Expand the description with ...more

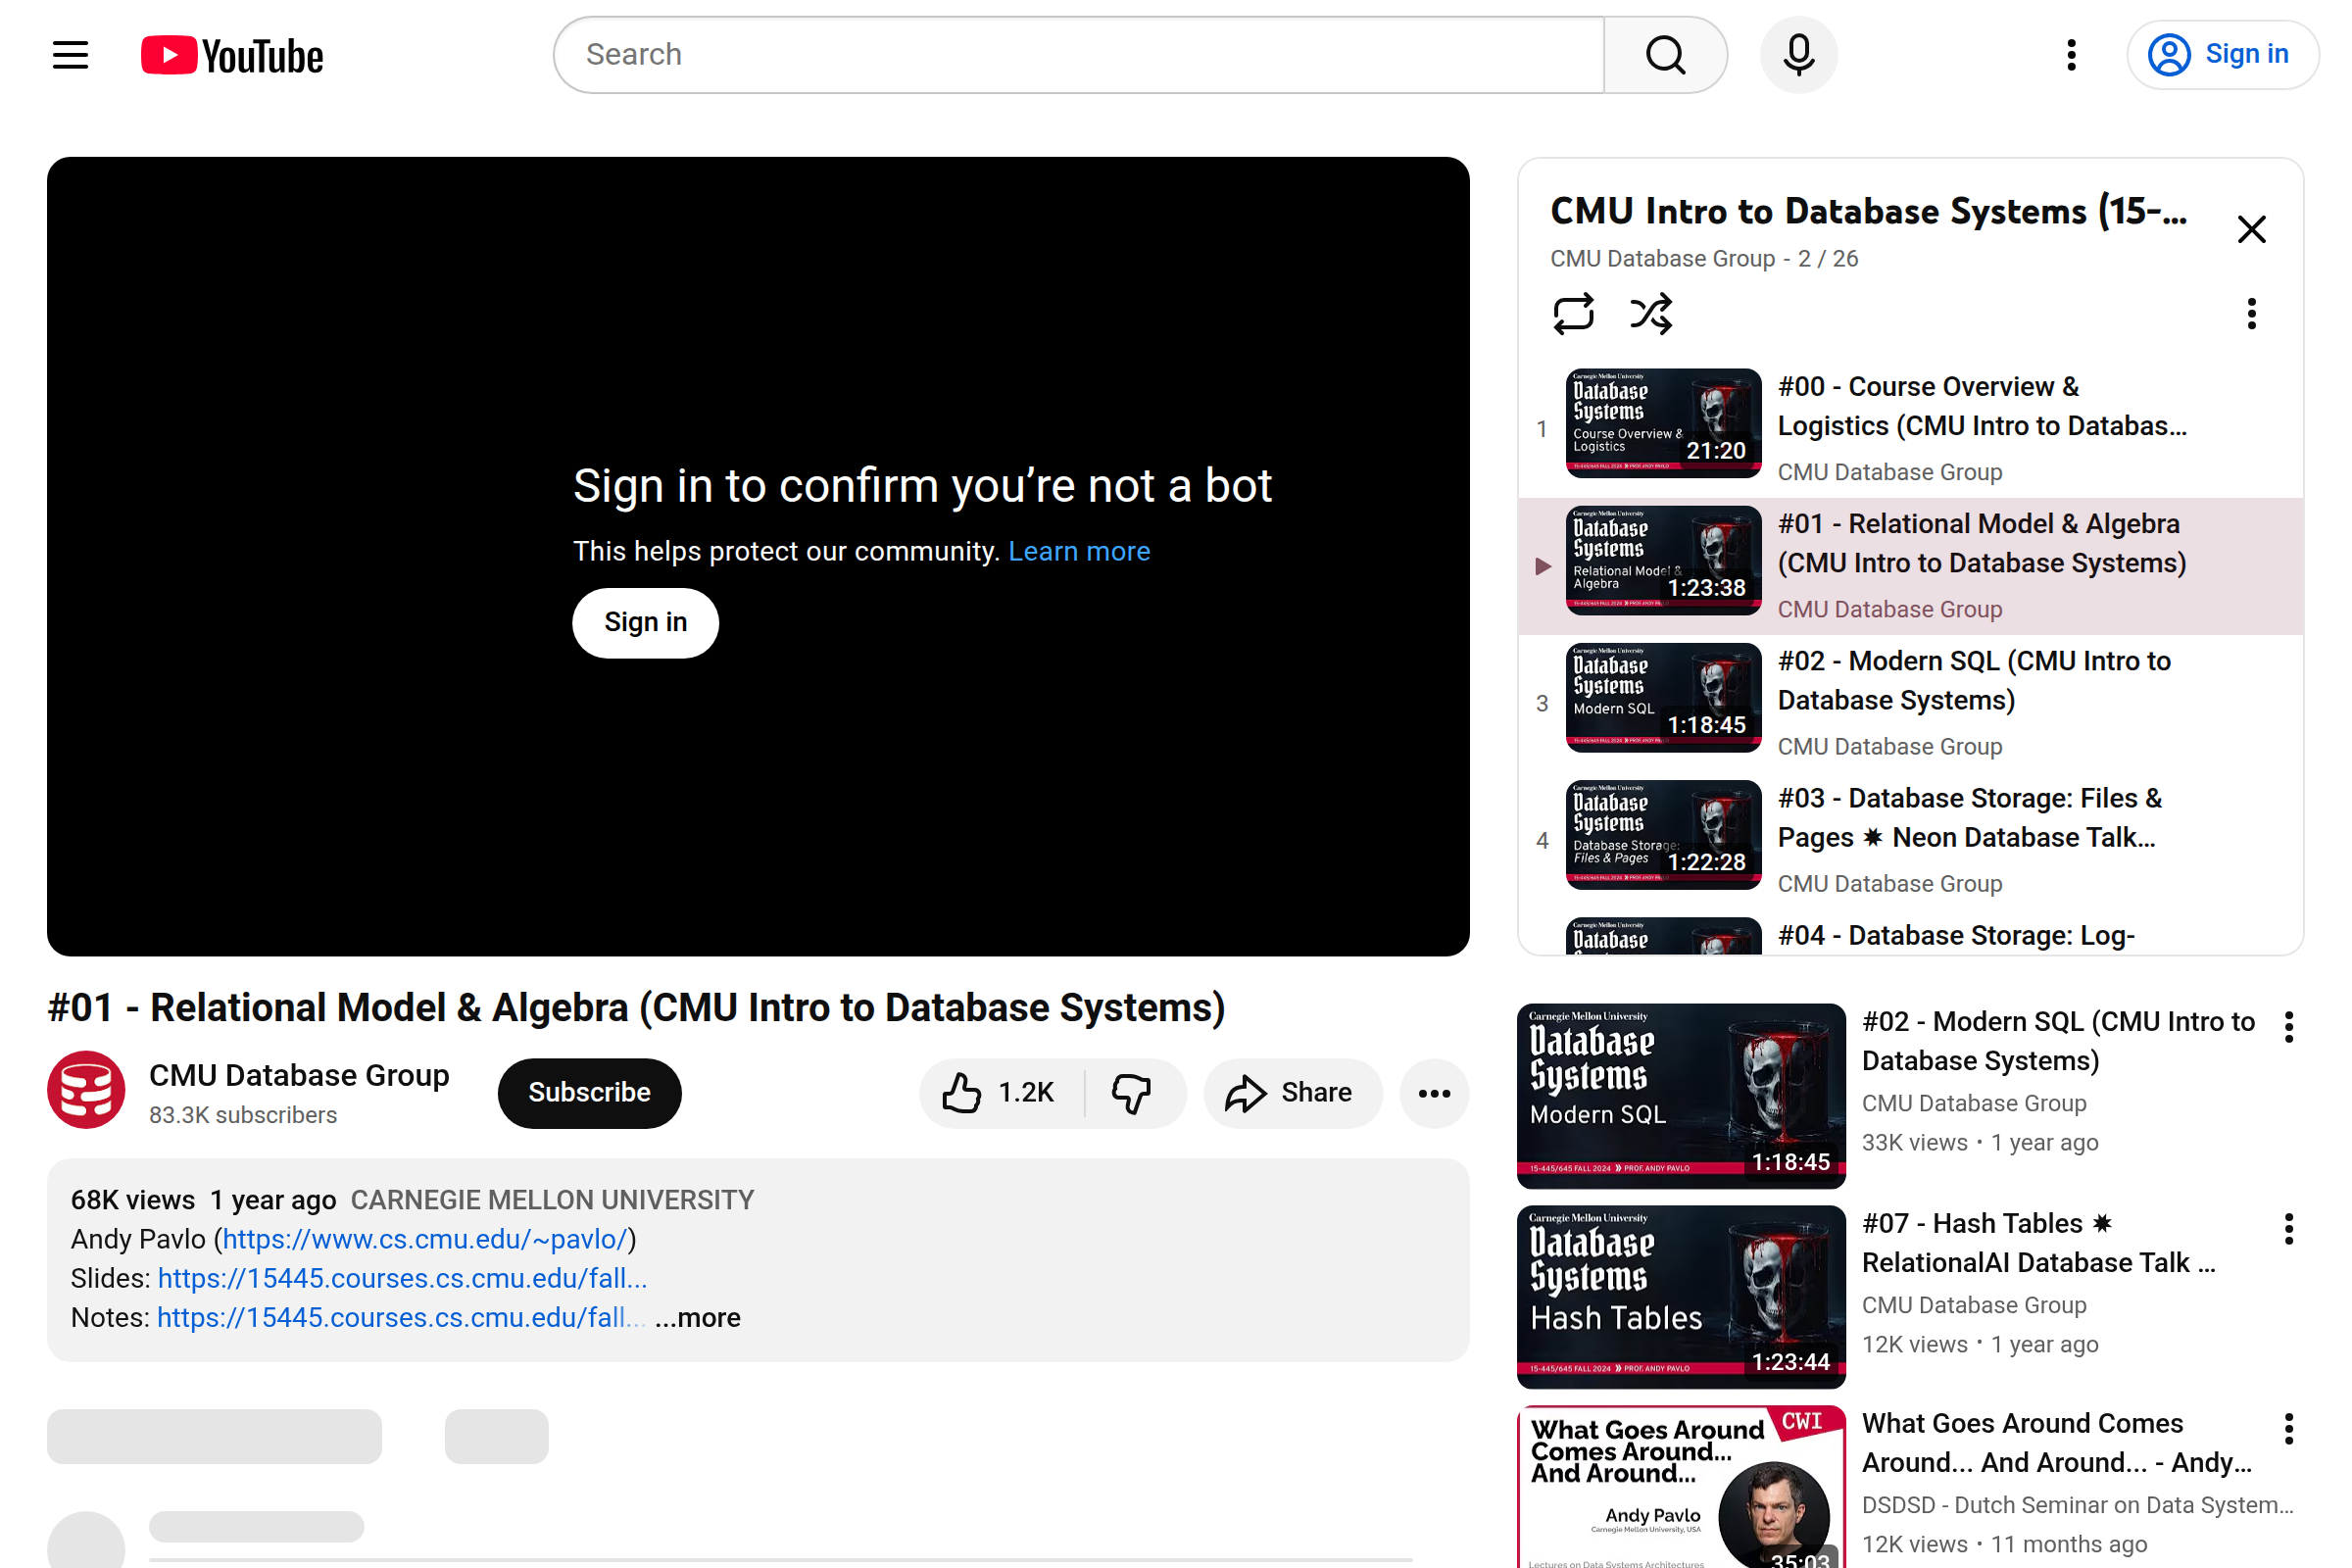coord(698,1317)
